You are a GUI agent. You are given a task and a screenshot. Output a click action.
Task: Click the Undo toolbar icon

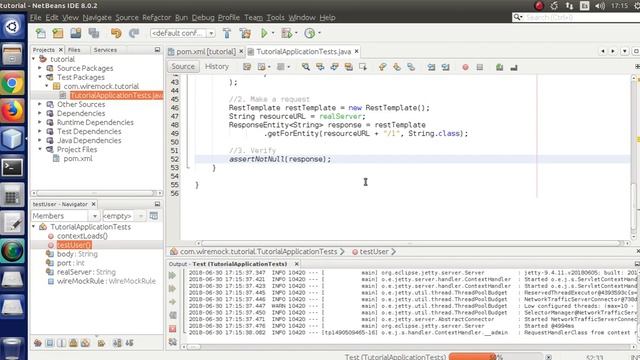[116, 33]
